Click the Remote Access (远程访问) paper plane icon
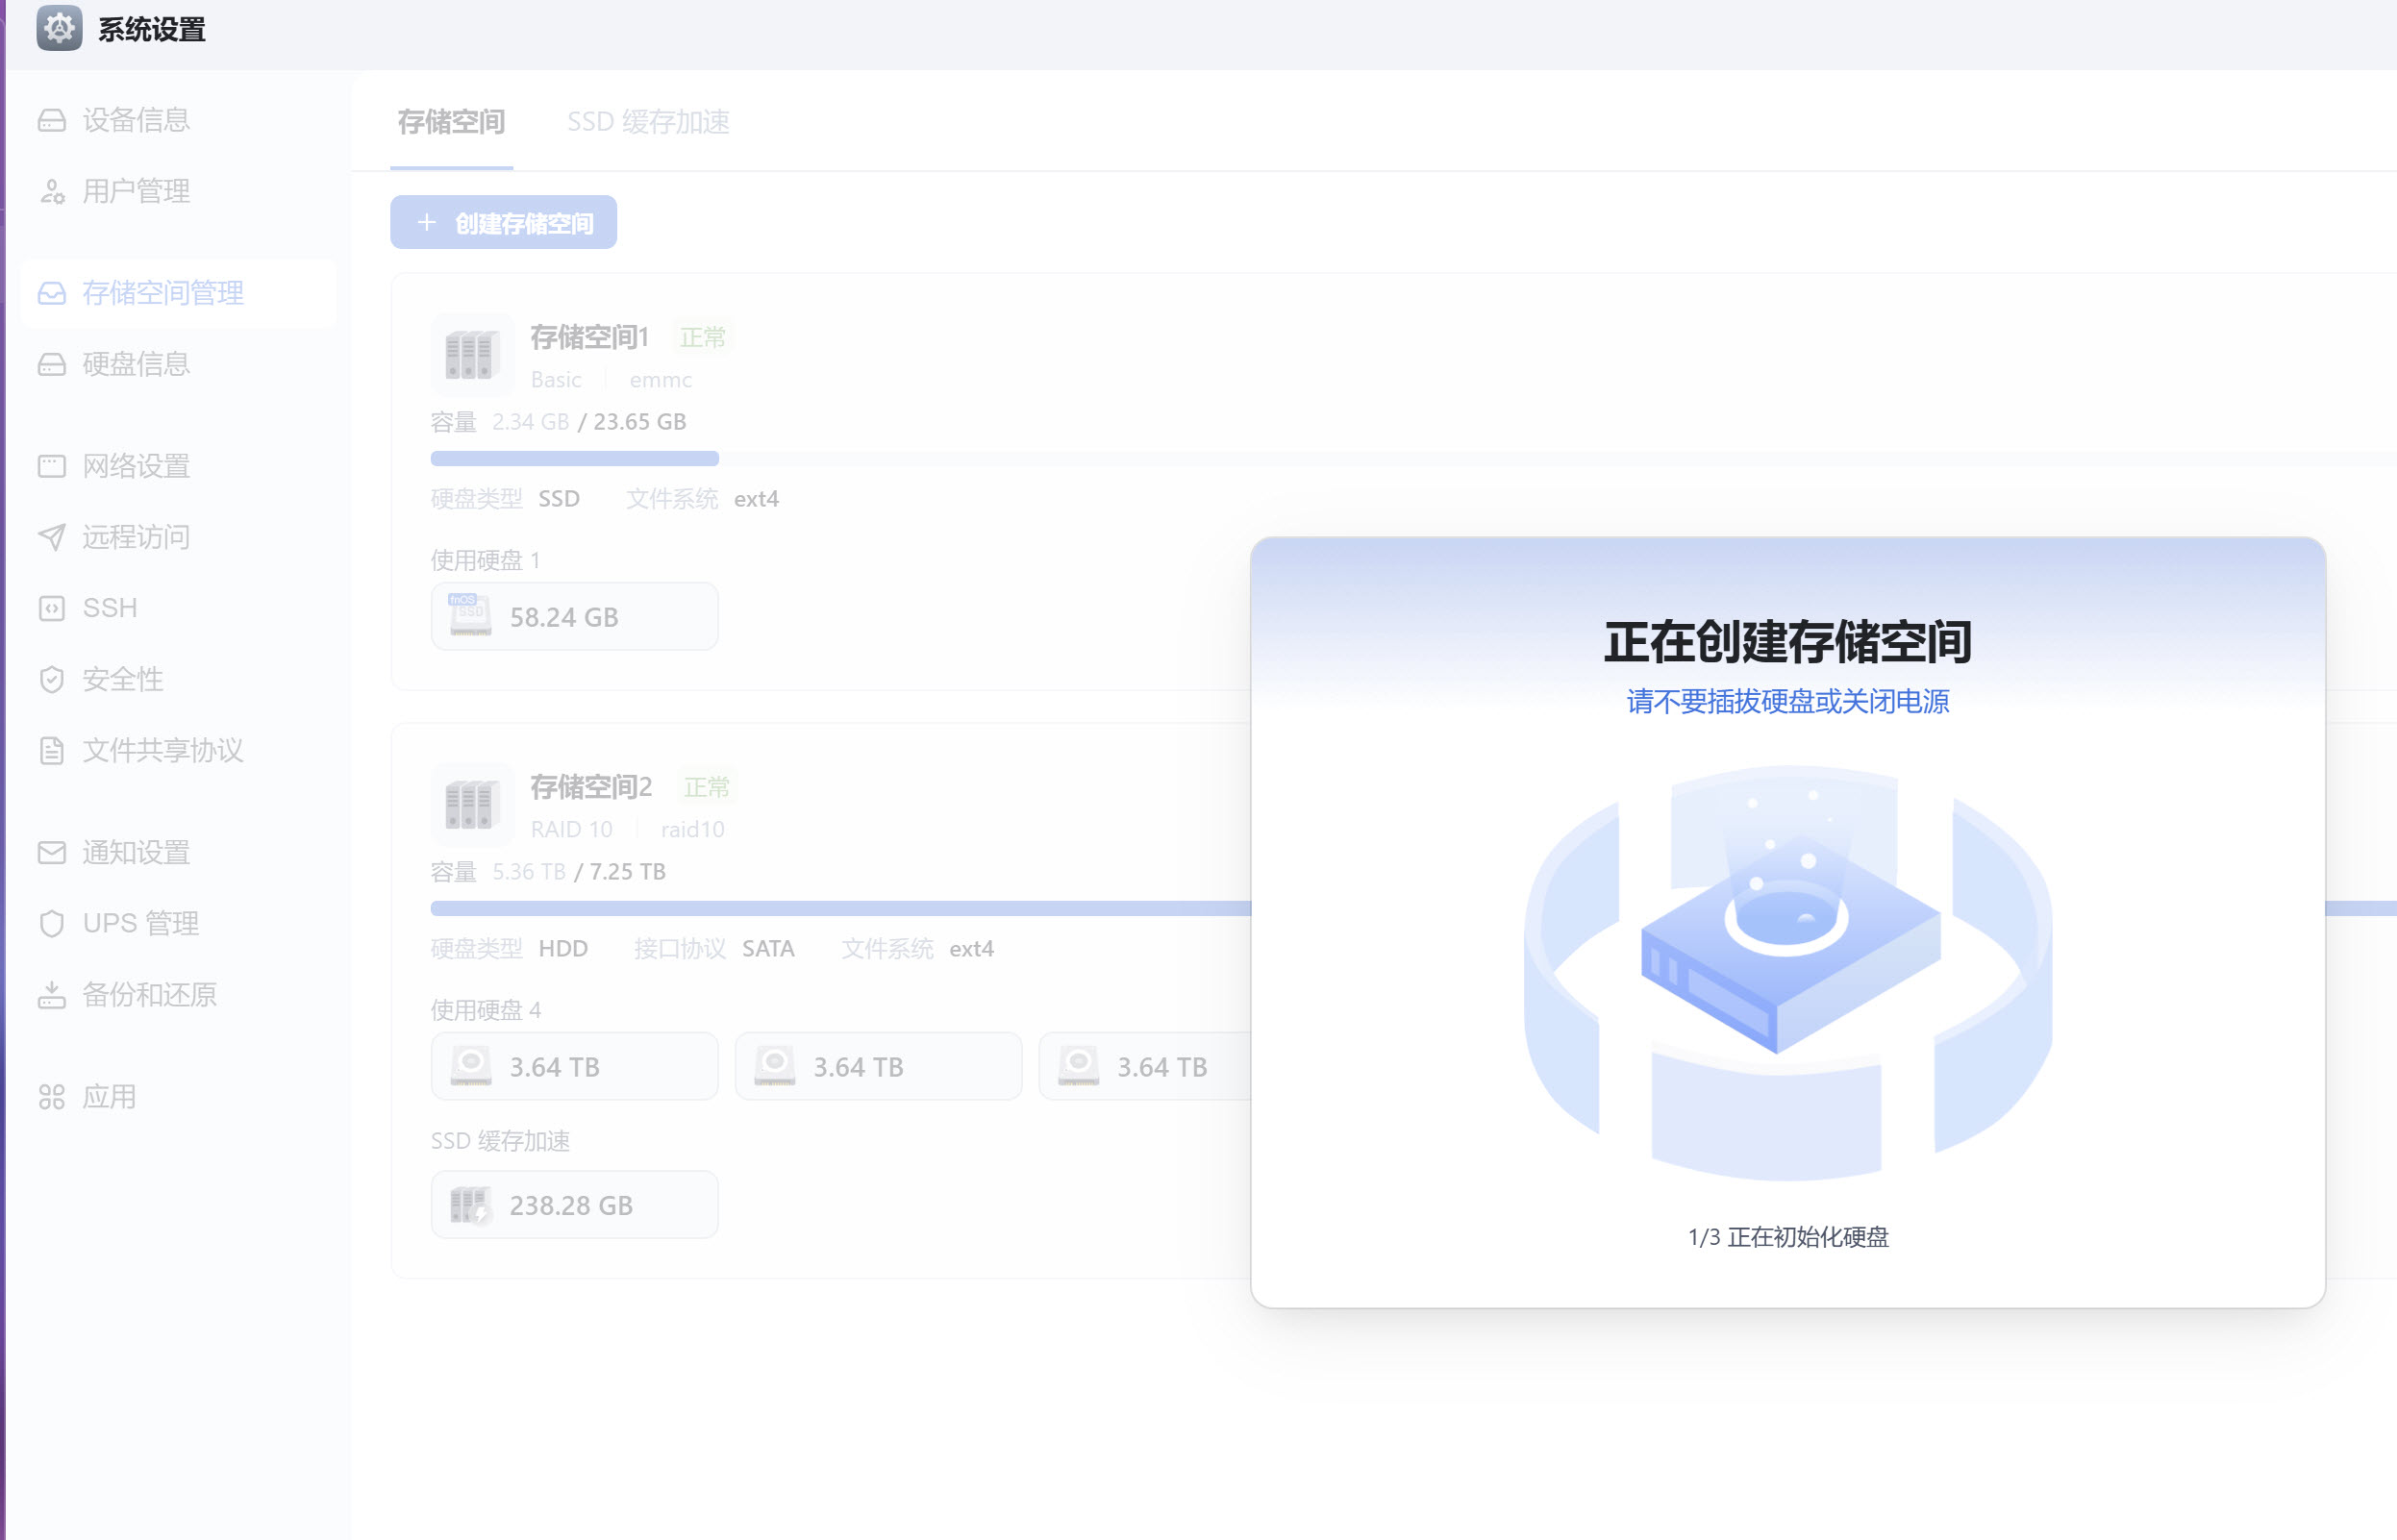 click(x=52, y=537)
